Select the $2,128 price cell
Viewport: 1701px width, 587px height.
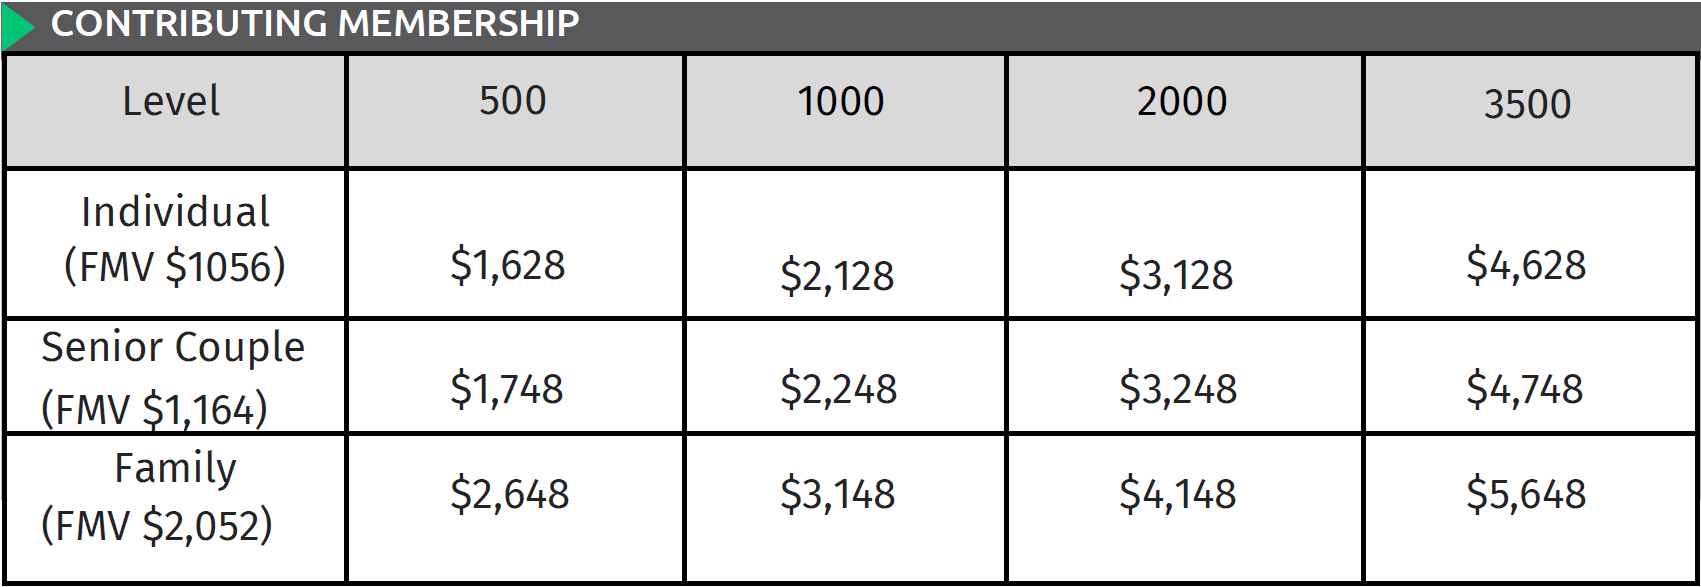point(837,276)
